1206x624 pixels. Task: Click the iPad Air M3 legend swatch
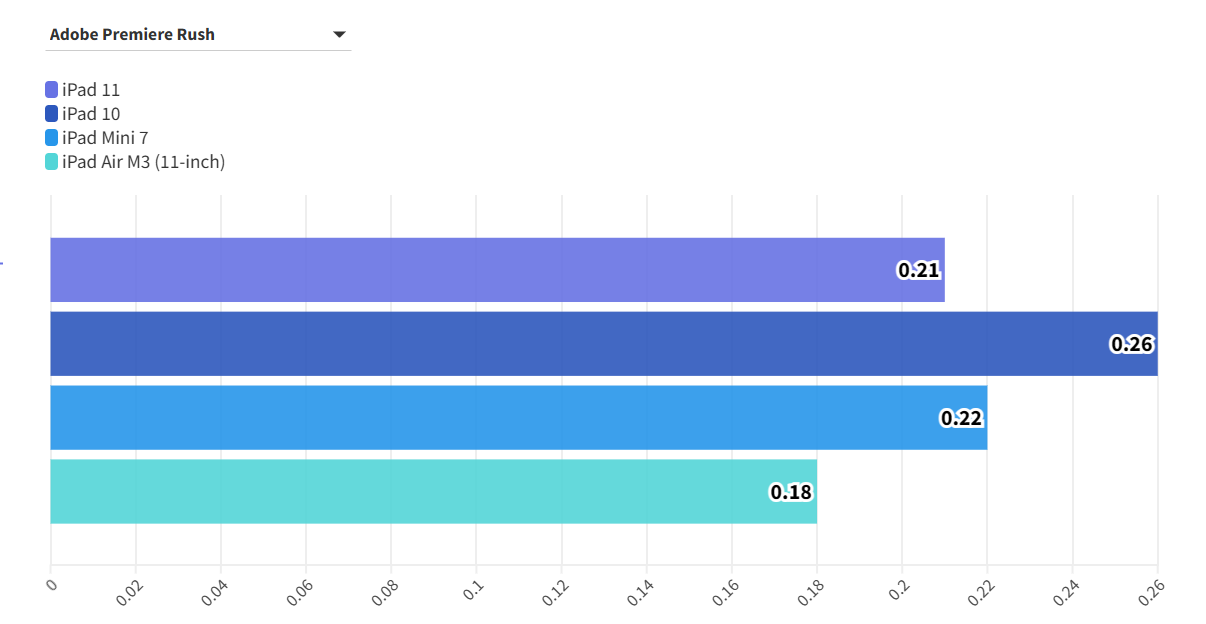[52, 162]
